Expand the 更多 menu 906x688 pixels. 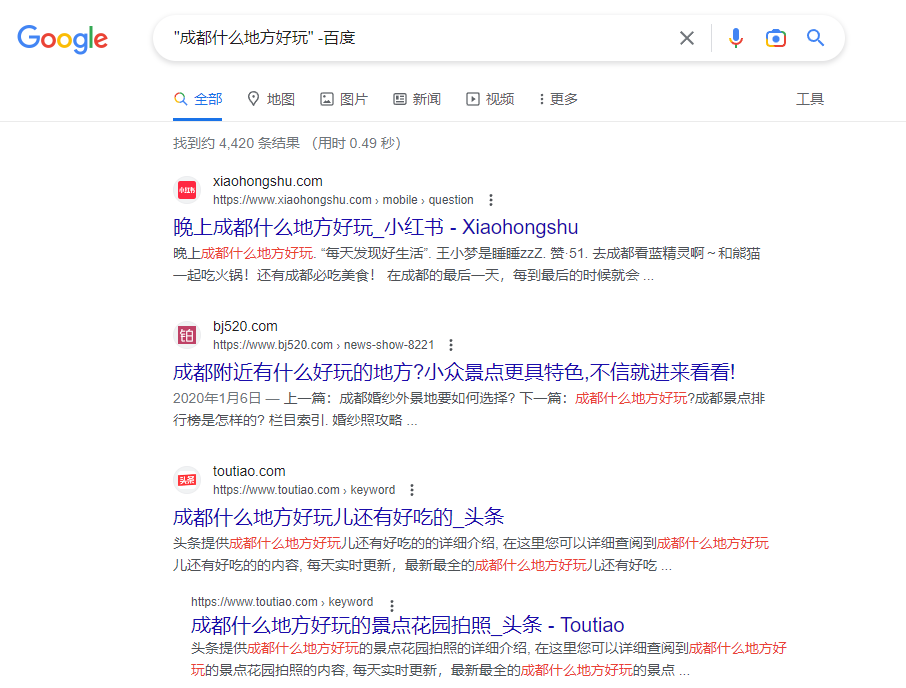(x=558, y=99)
